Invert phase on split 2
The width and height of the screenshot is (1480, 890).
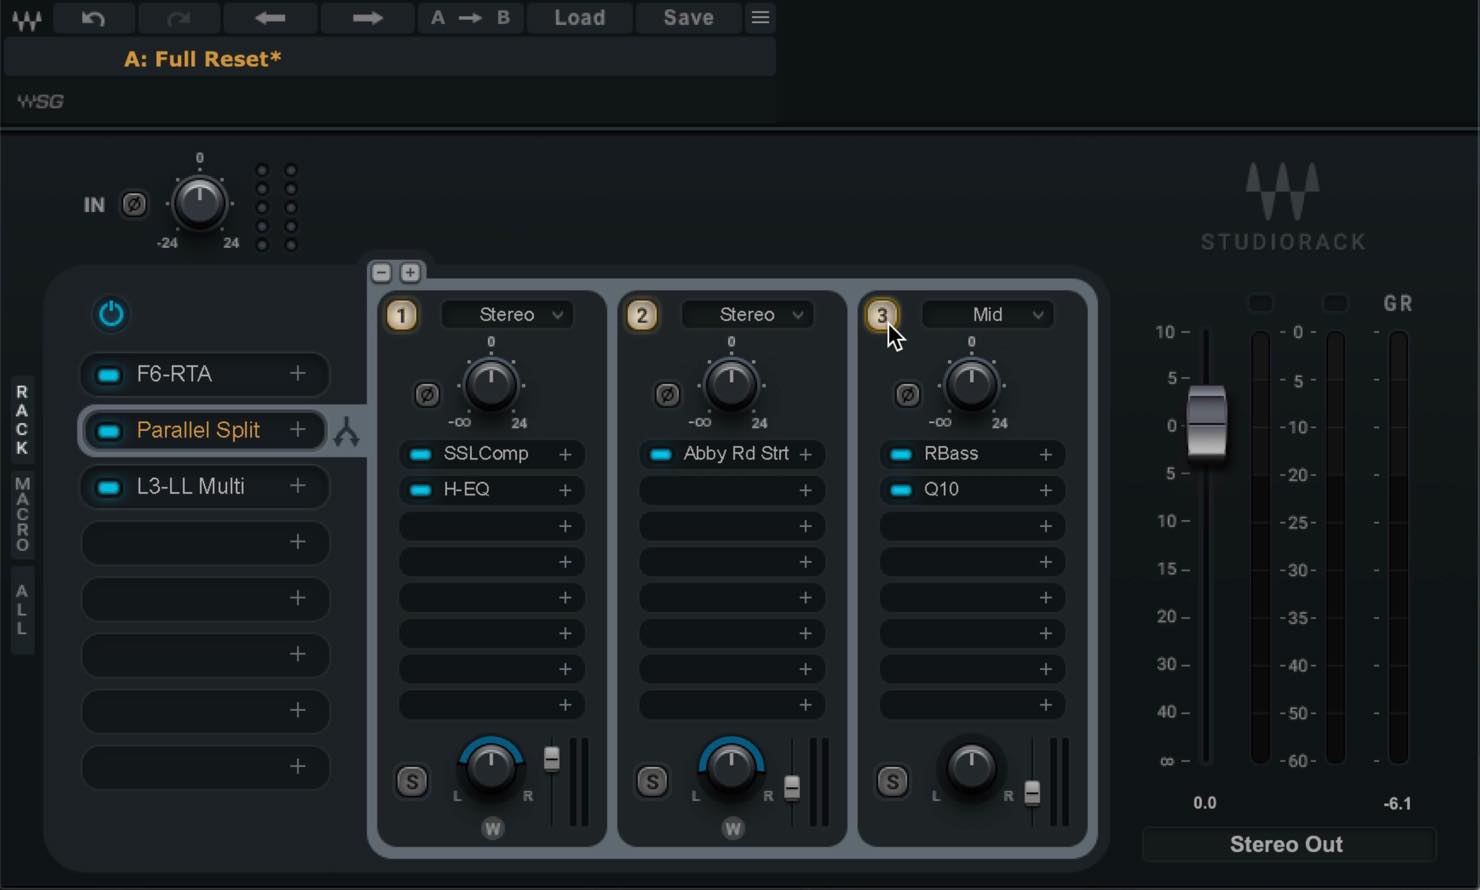667,394
